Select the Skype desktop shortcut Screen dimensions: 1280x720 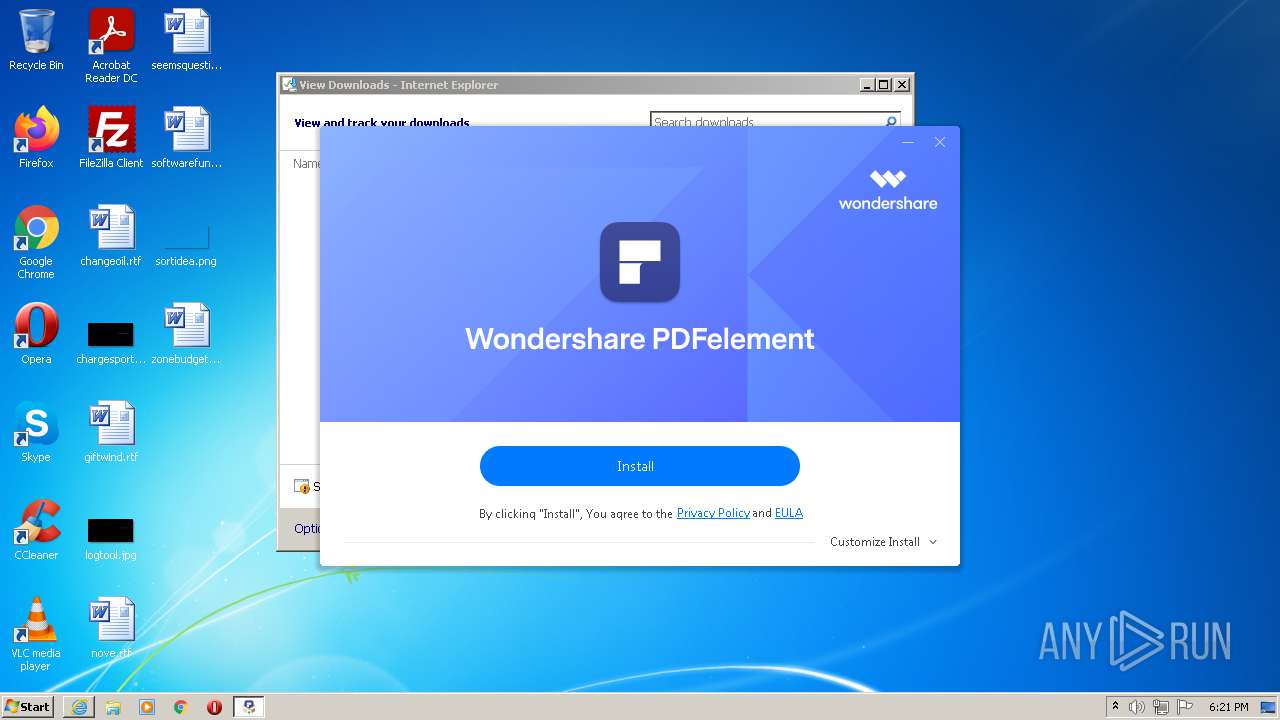click(36, 432)
